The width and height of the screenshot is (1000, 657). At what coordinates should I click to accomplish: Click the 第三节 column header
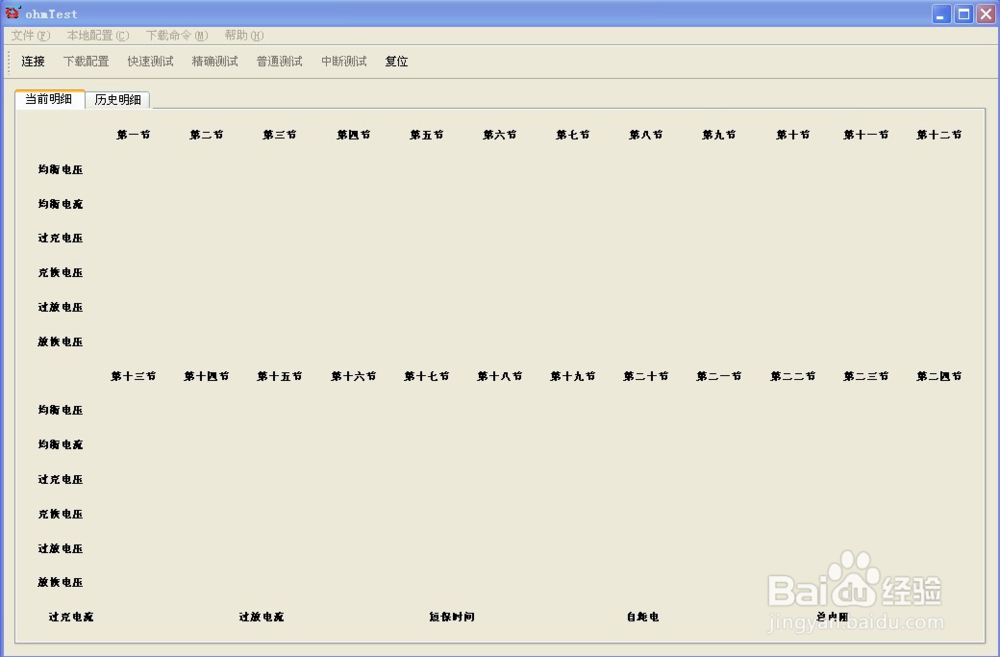coord(279,135)
